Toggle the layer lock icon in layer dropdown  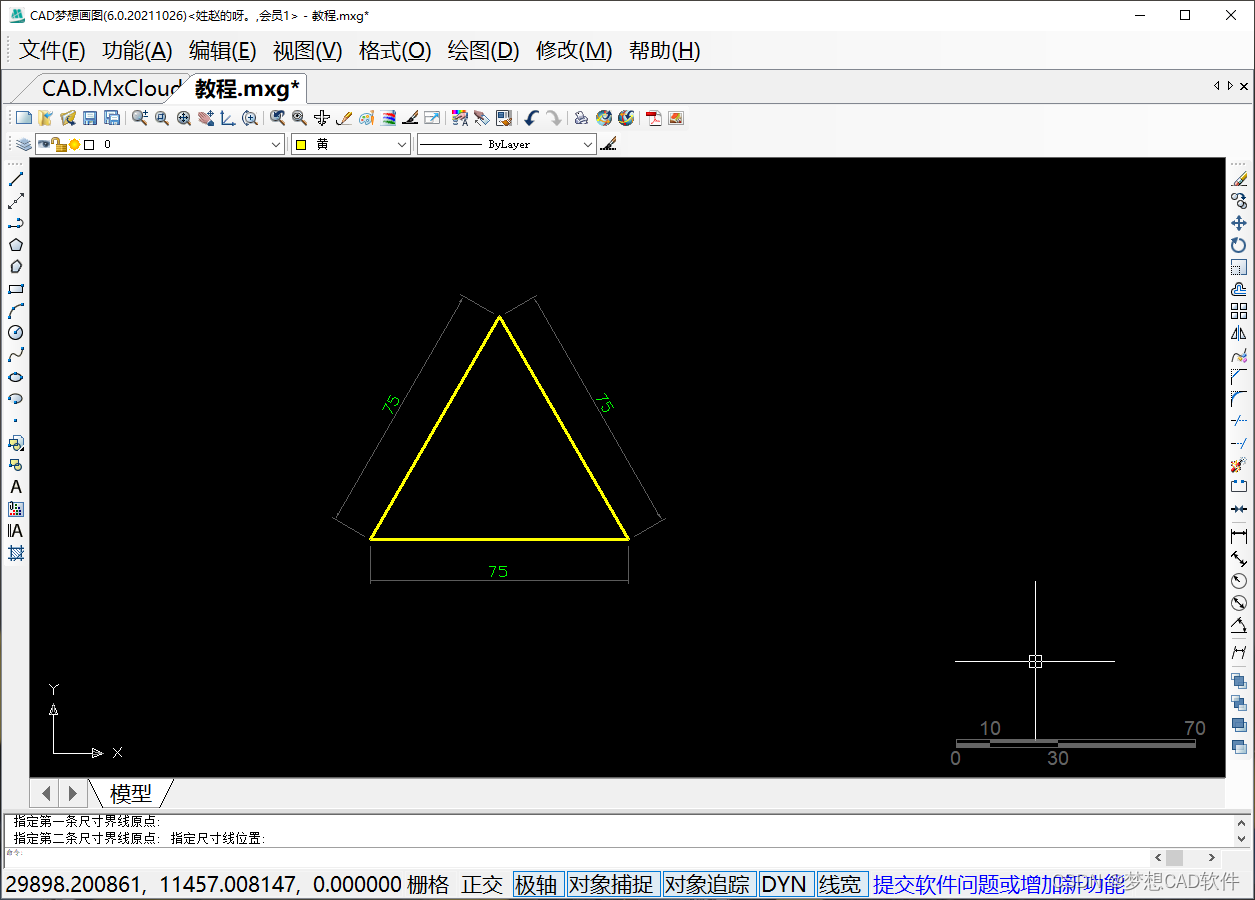[60, 145]
